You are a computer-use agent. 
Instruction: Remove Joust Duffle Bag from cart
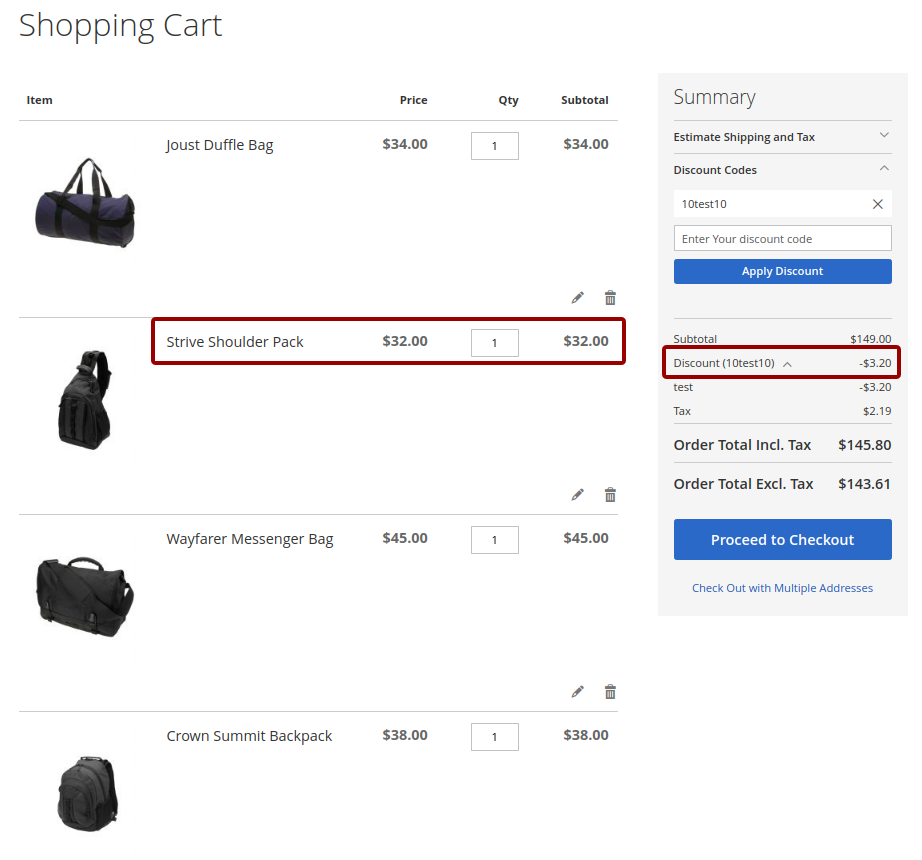(x=610, y=298)
